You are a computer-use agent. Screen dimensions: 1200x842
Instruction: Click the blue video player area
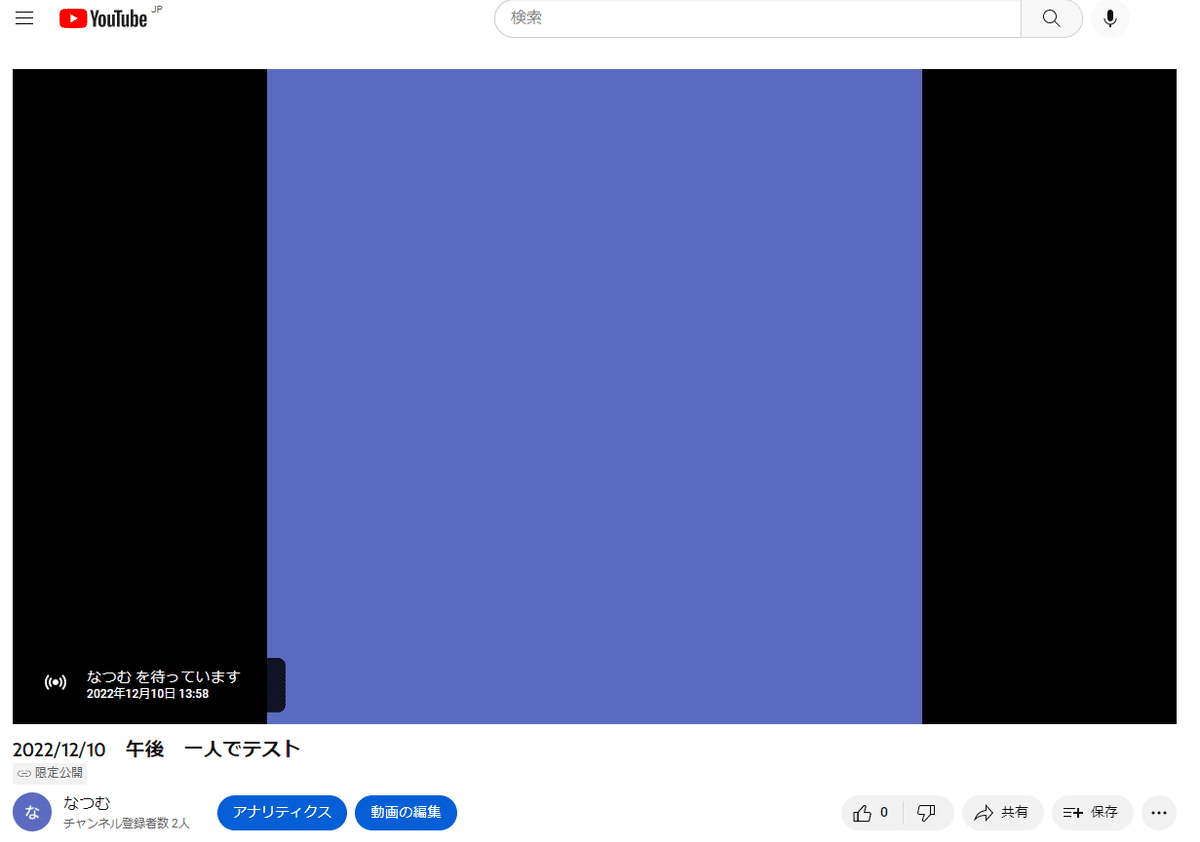[x=594, y=396]
